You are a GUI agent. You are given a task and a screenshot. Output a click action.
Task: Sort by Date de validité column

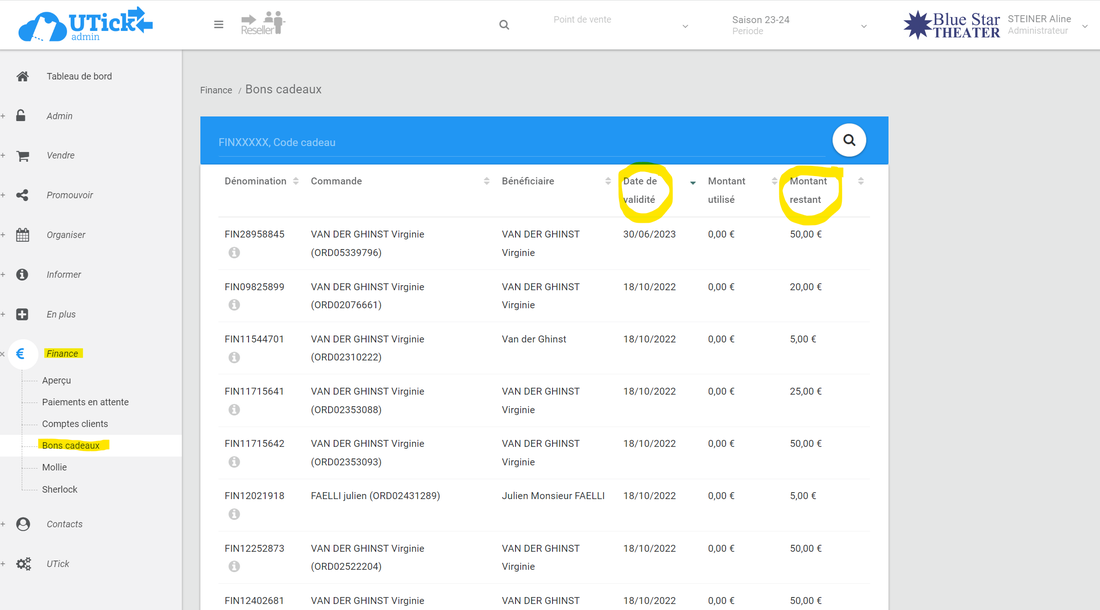tap(641, 190)
